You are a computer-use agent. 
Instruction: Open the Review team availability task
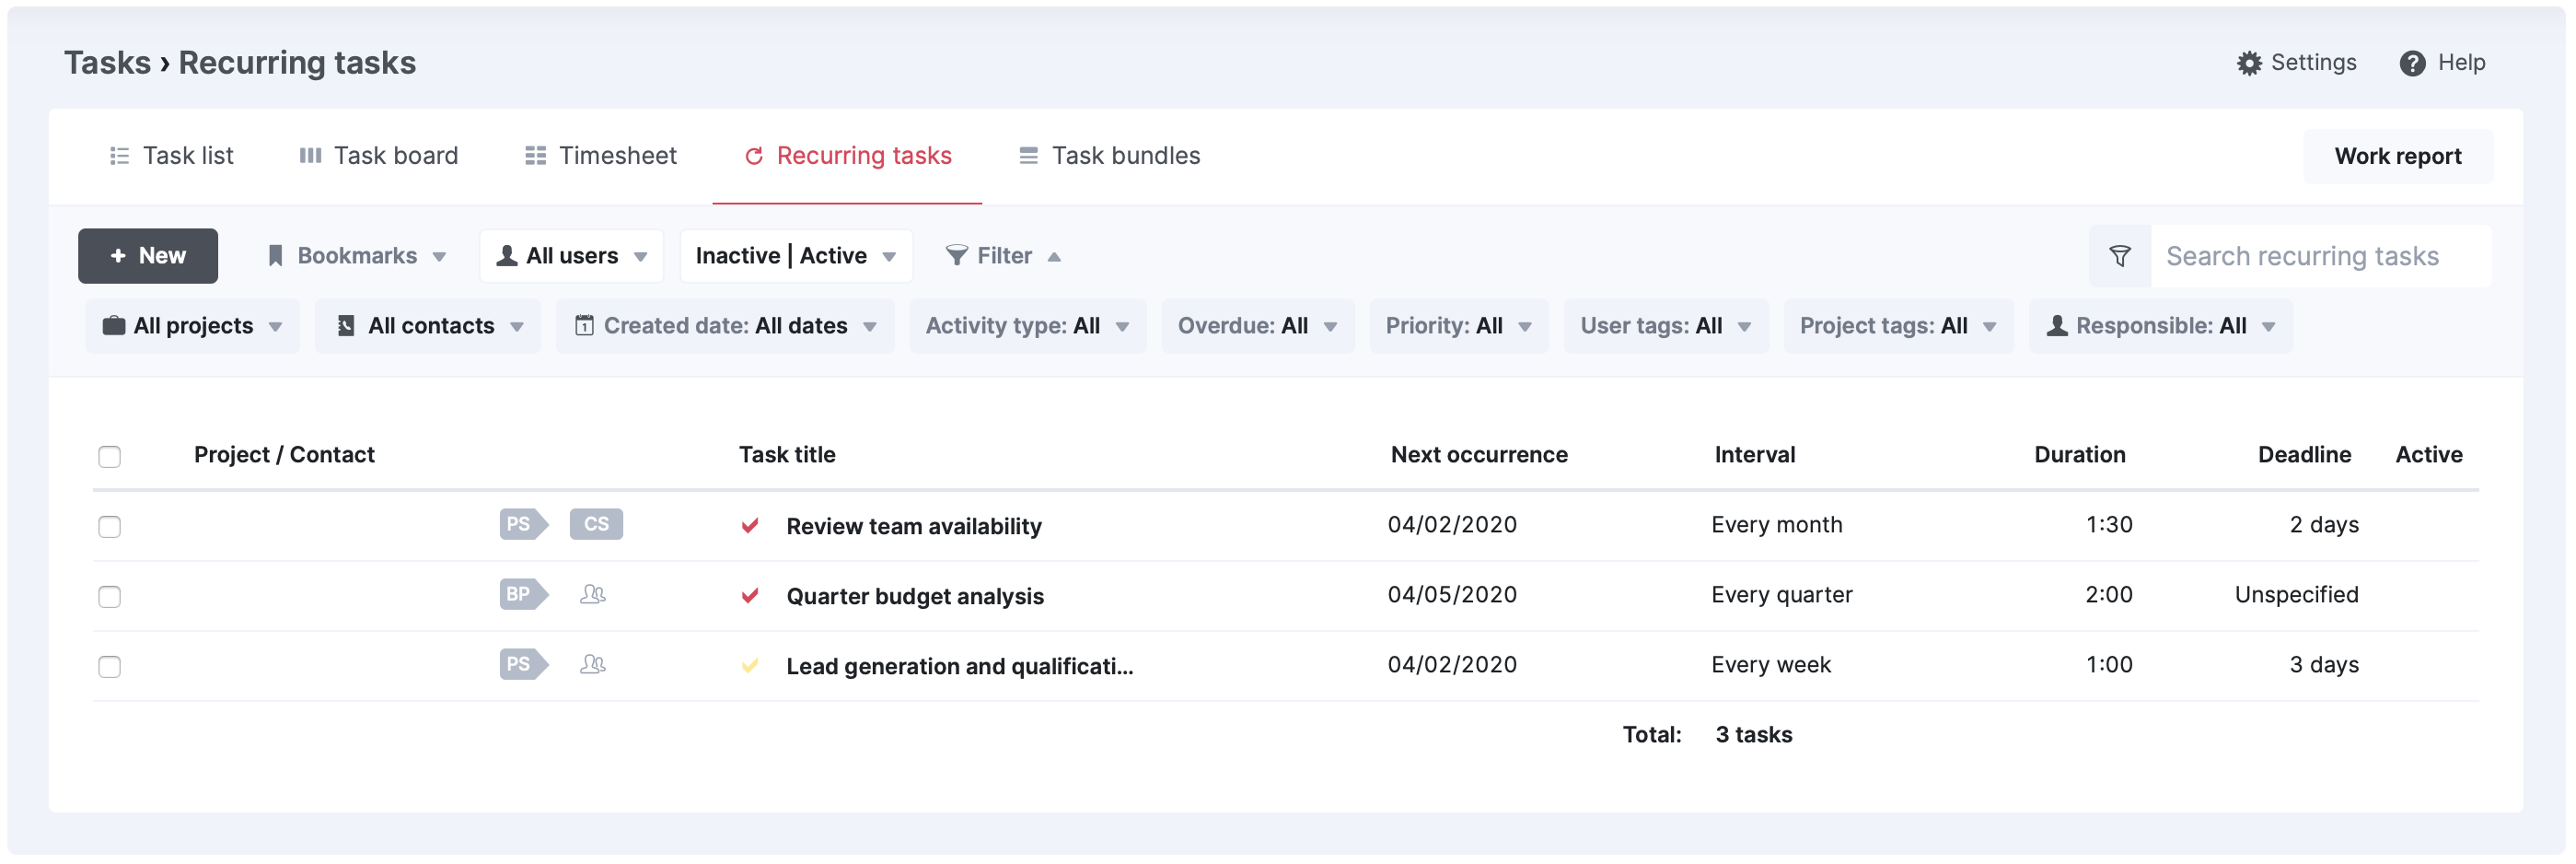(x=914, y=526)
